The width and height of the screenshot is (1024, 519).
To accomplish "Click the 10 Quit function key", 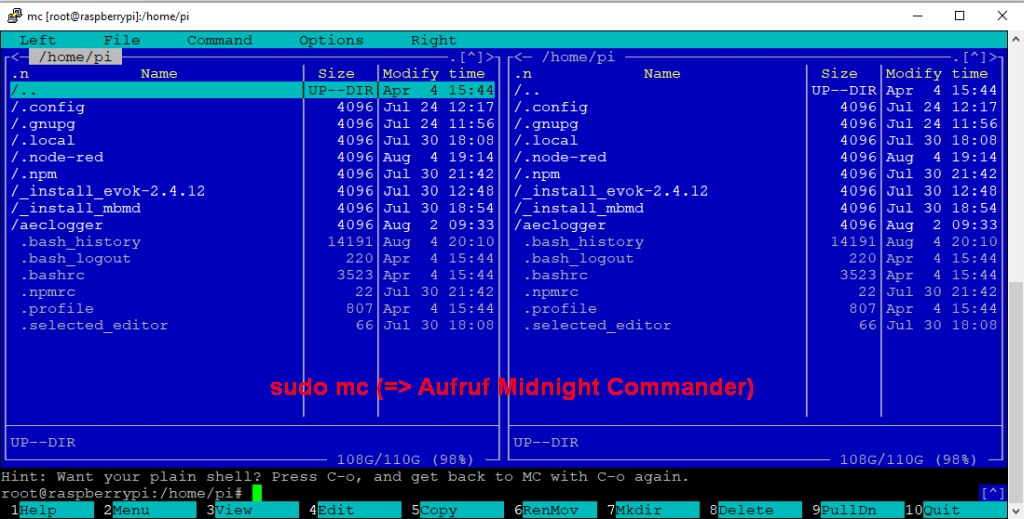I will pos(955,510).
